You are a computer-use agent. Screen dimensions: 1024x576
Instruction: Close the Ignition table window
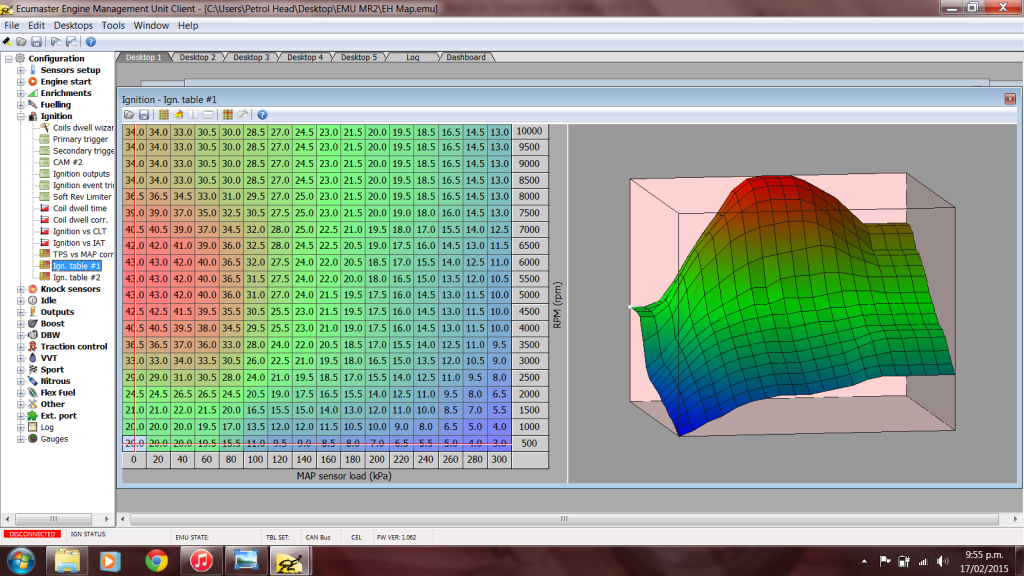[x=1010, y=99]
